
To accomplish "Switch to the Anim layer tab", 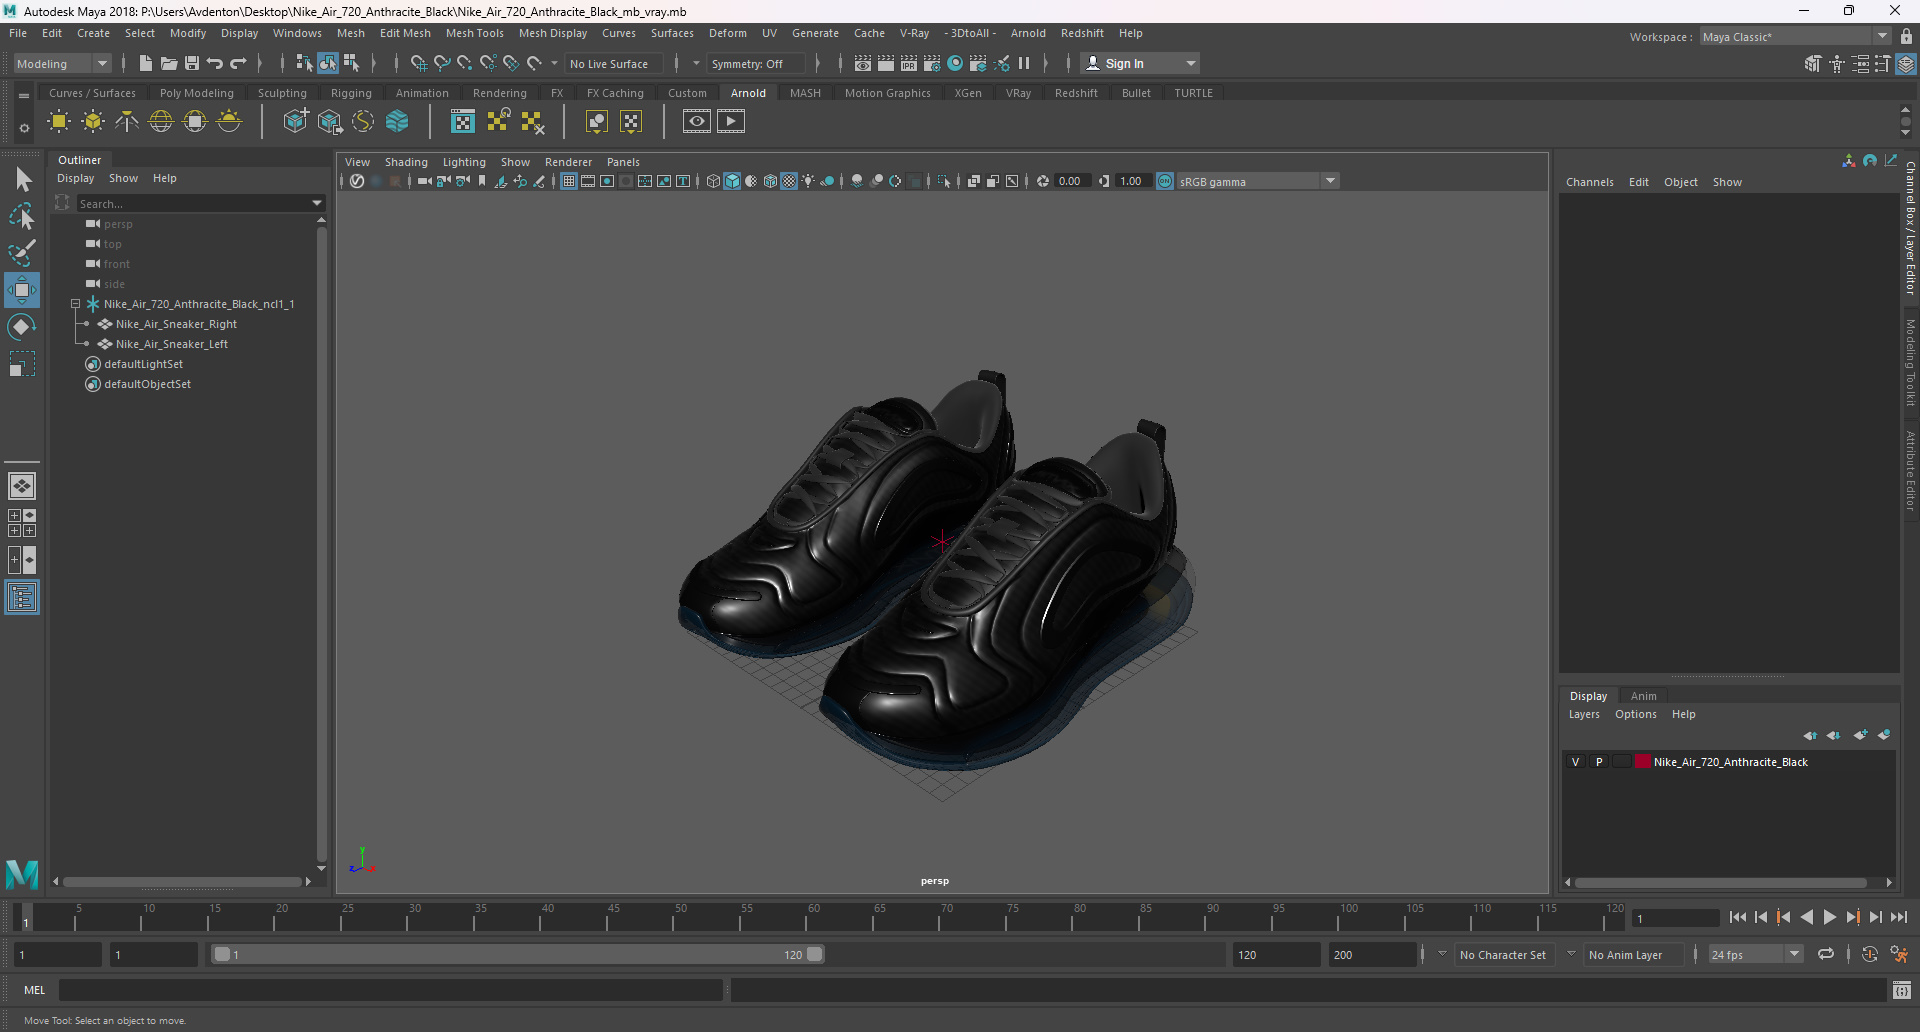I will (x=1643, y=696).
